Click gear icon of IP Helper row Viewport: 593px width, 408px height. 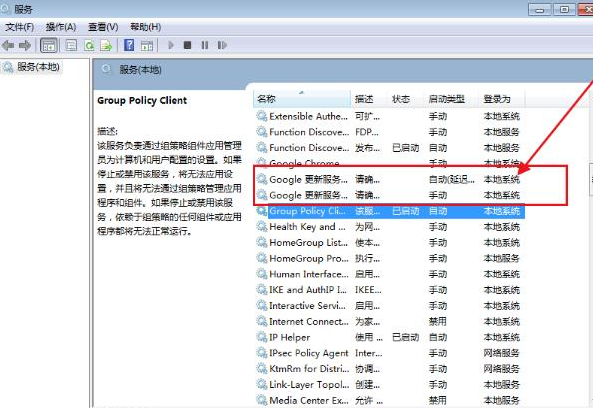point(261,337)
